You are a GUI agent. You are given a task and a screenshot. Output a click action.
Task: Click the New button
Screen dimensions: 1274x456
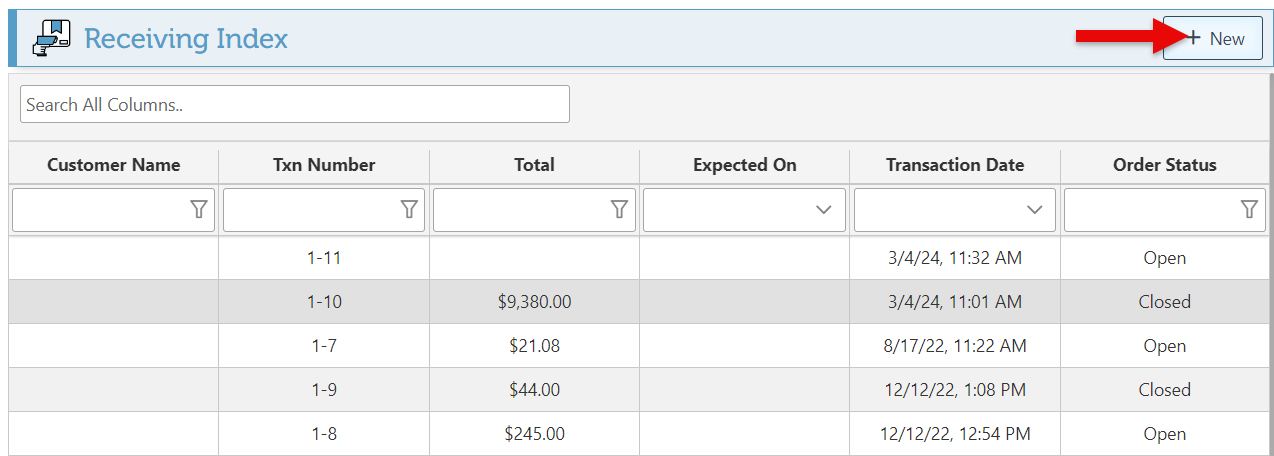coord(1212,39)
